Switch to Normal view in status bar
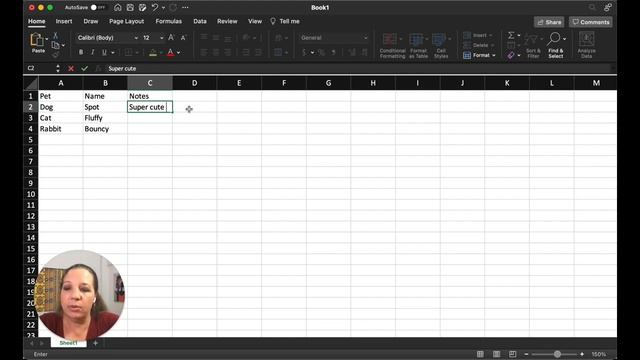This screenshot has width=640, height=360. click(480, 354)
